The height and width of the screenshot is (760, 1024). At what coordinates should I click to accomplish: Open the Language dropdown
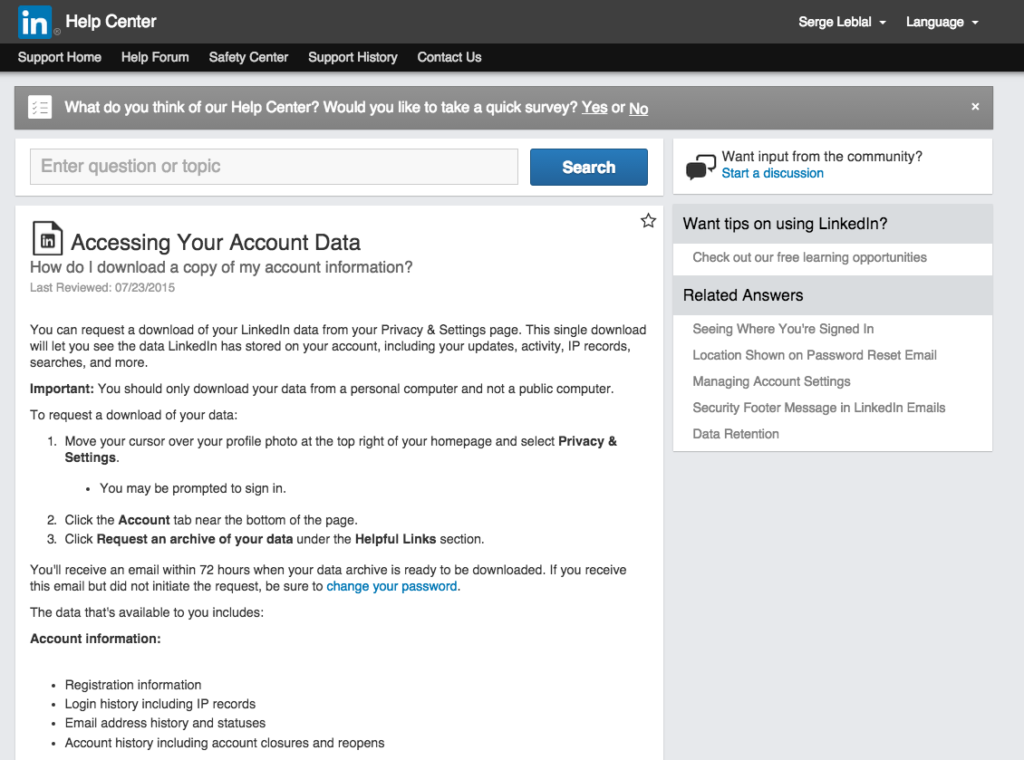click(942, 22)
